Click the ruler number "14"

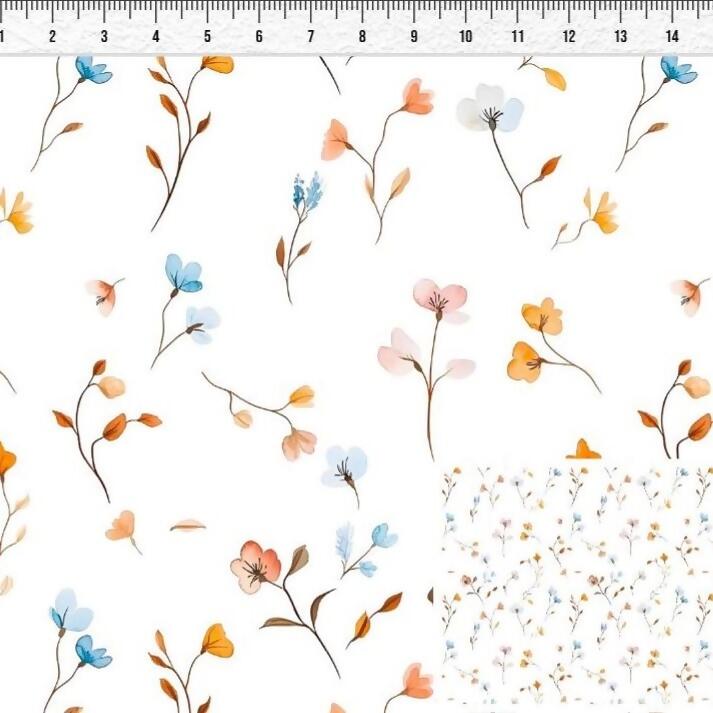(672, 36)
